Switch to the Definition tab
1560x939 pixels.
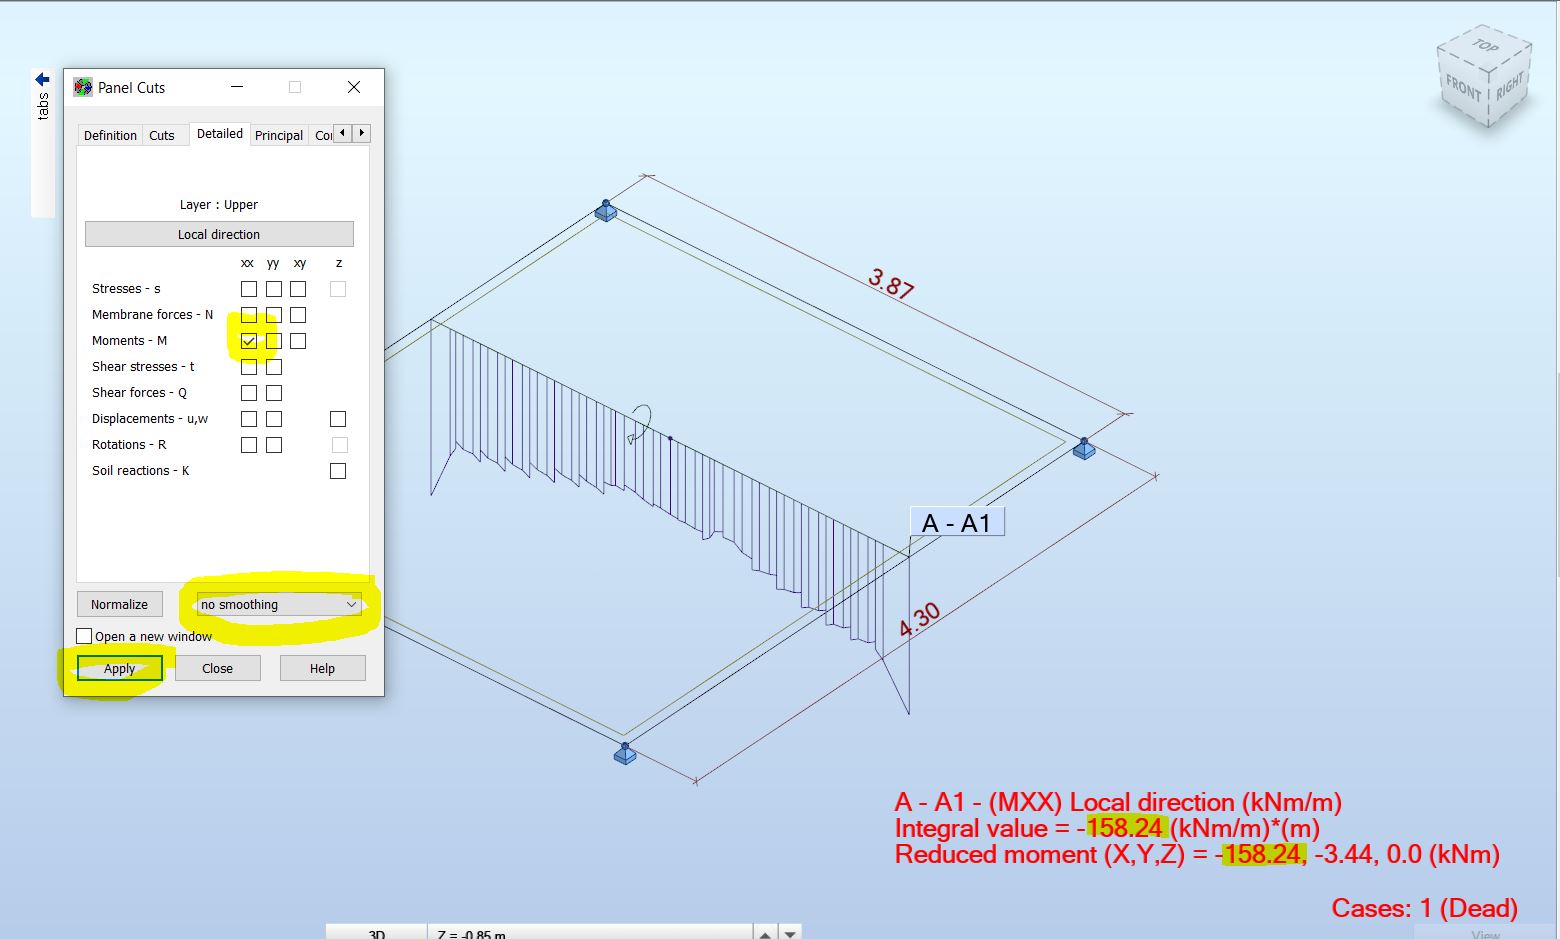coord(110,134)
